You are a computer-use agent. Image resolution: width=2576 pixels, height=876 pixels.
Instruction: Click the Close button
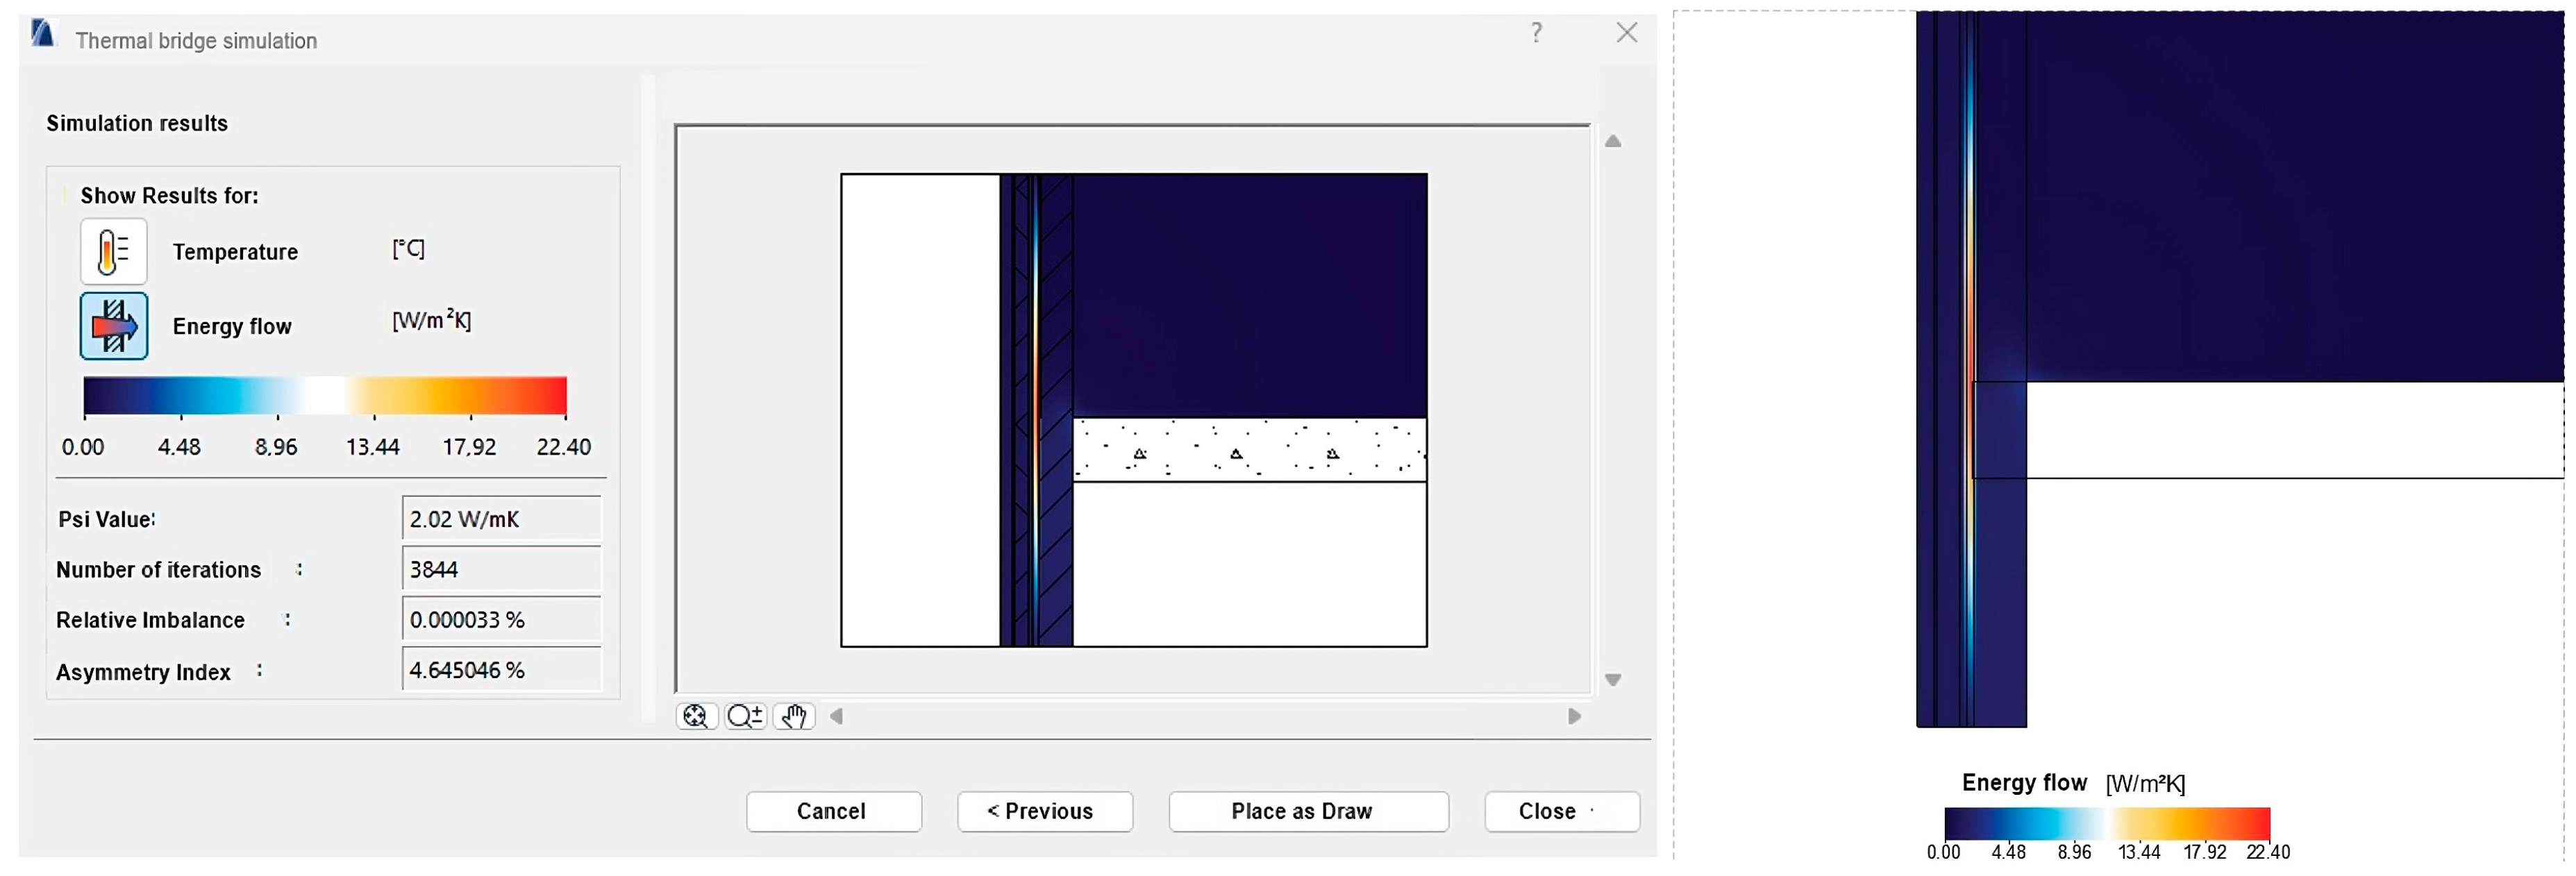click(1561, 811)
